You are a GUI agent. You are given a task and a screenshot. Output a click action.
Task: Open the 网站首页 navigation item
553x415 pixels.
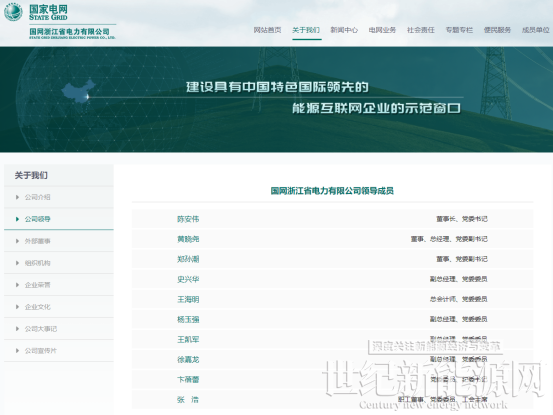coord(267,30)
